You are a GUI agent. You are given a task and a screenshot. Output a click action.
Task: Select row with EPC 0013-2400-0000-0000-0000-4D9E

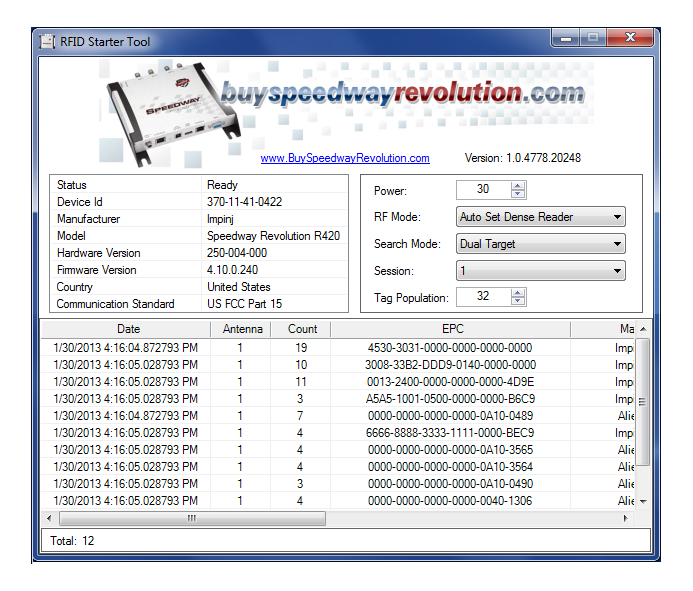pyautogui.click(x=338, y=382)
